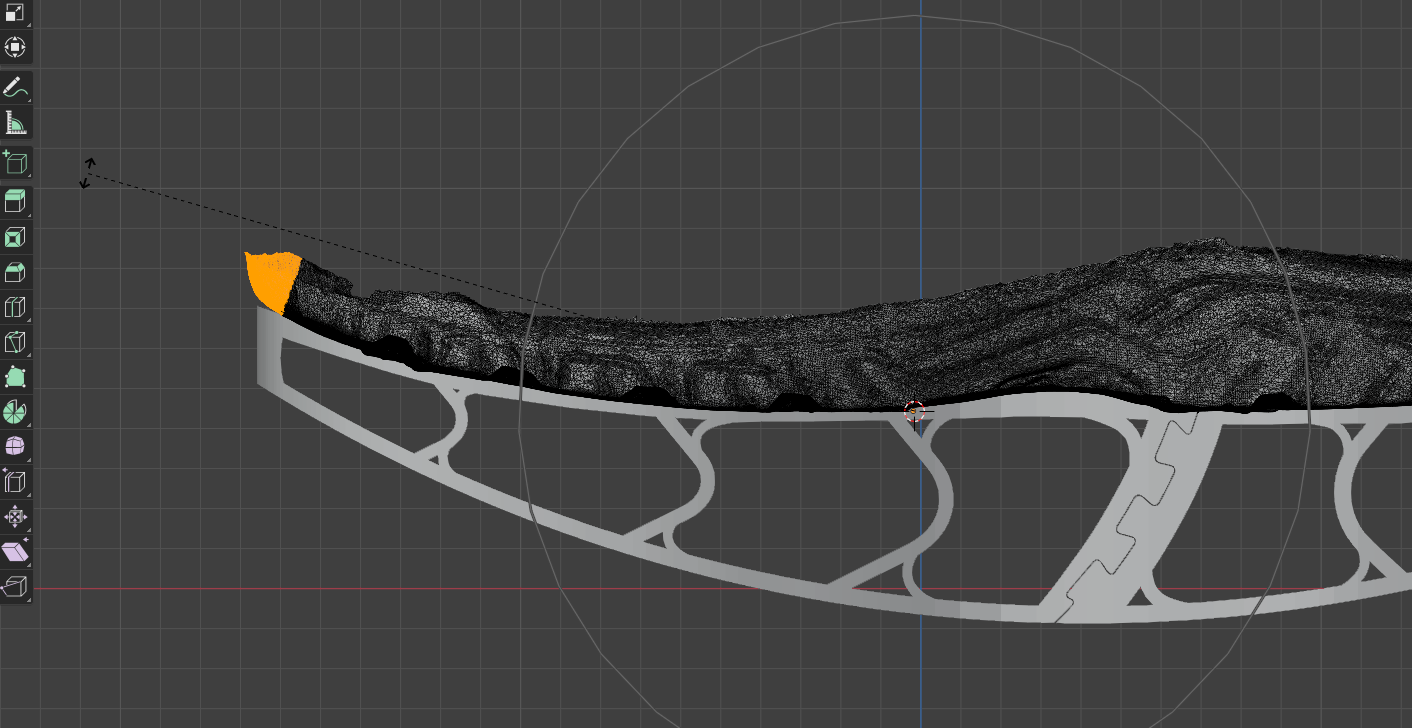Screen dimensions: 1412x728
Task: Activate the Extrude Region tool
Action: [15, 202]
